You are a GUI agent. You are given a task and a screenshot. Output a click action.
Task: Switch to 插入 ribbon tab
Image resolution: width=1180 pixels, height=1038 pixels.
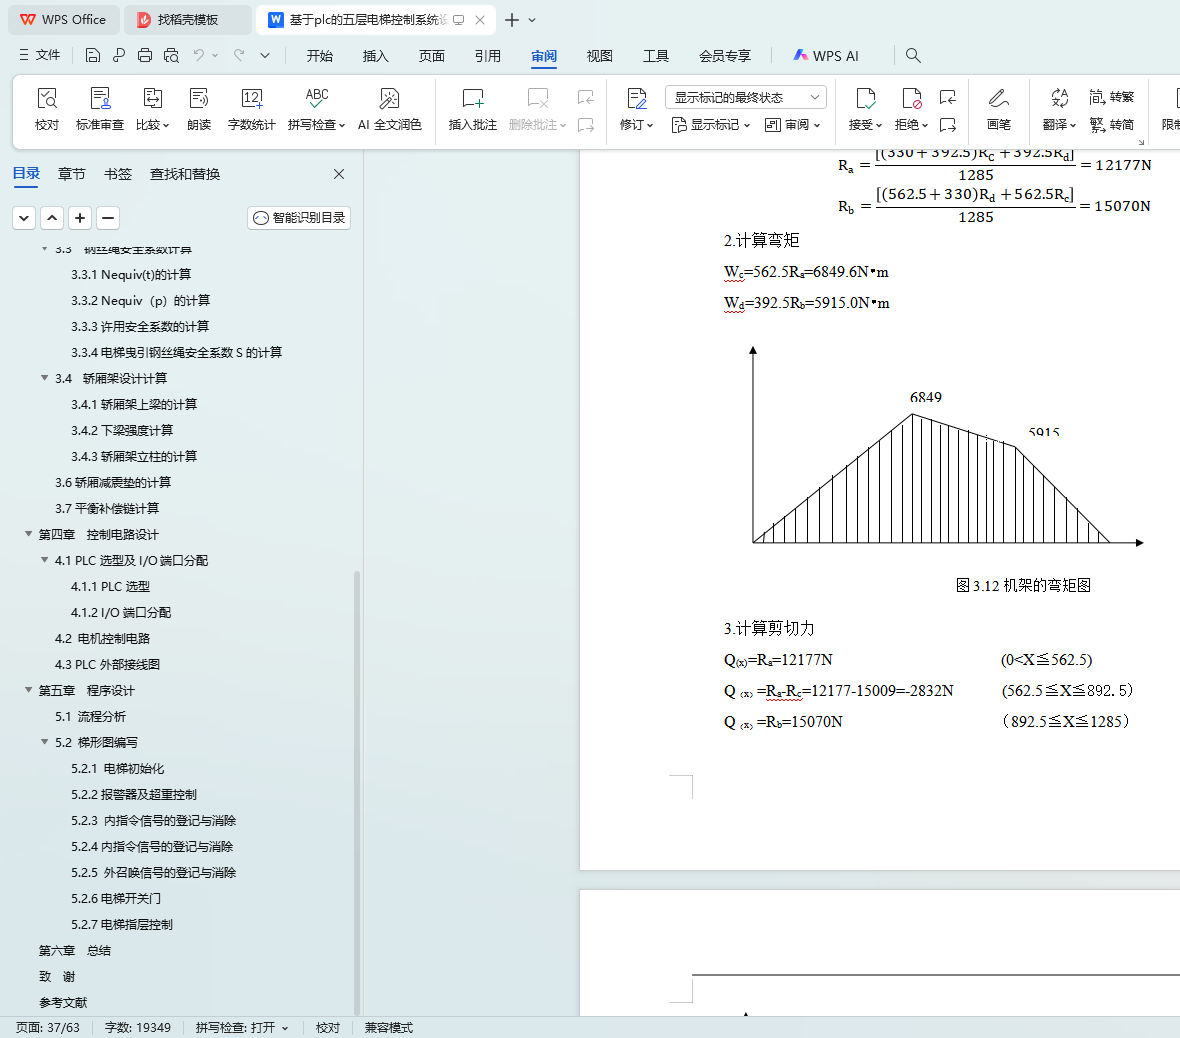tap(376, 56)
